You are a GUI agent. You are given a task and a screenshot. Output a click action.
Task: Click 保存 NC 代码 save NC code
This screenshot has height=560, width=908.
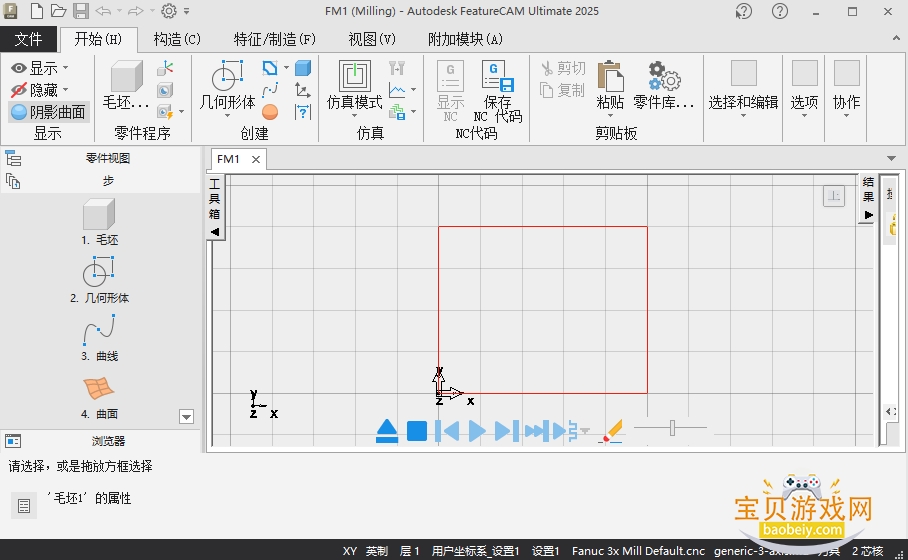tap(497, 91)
